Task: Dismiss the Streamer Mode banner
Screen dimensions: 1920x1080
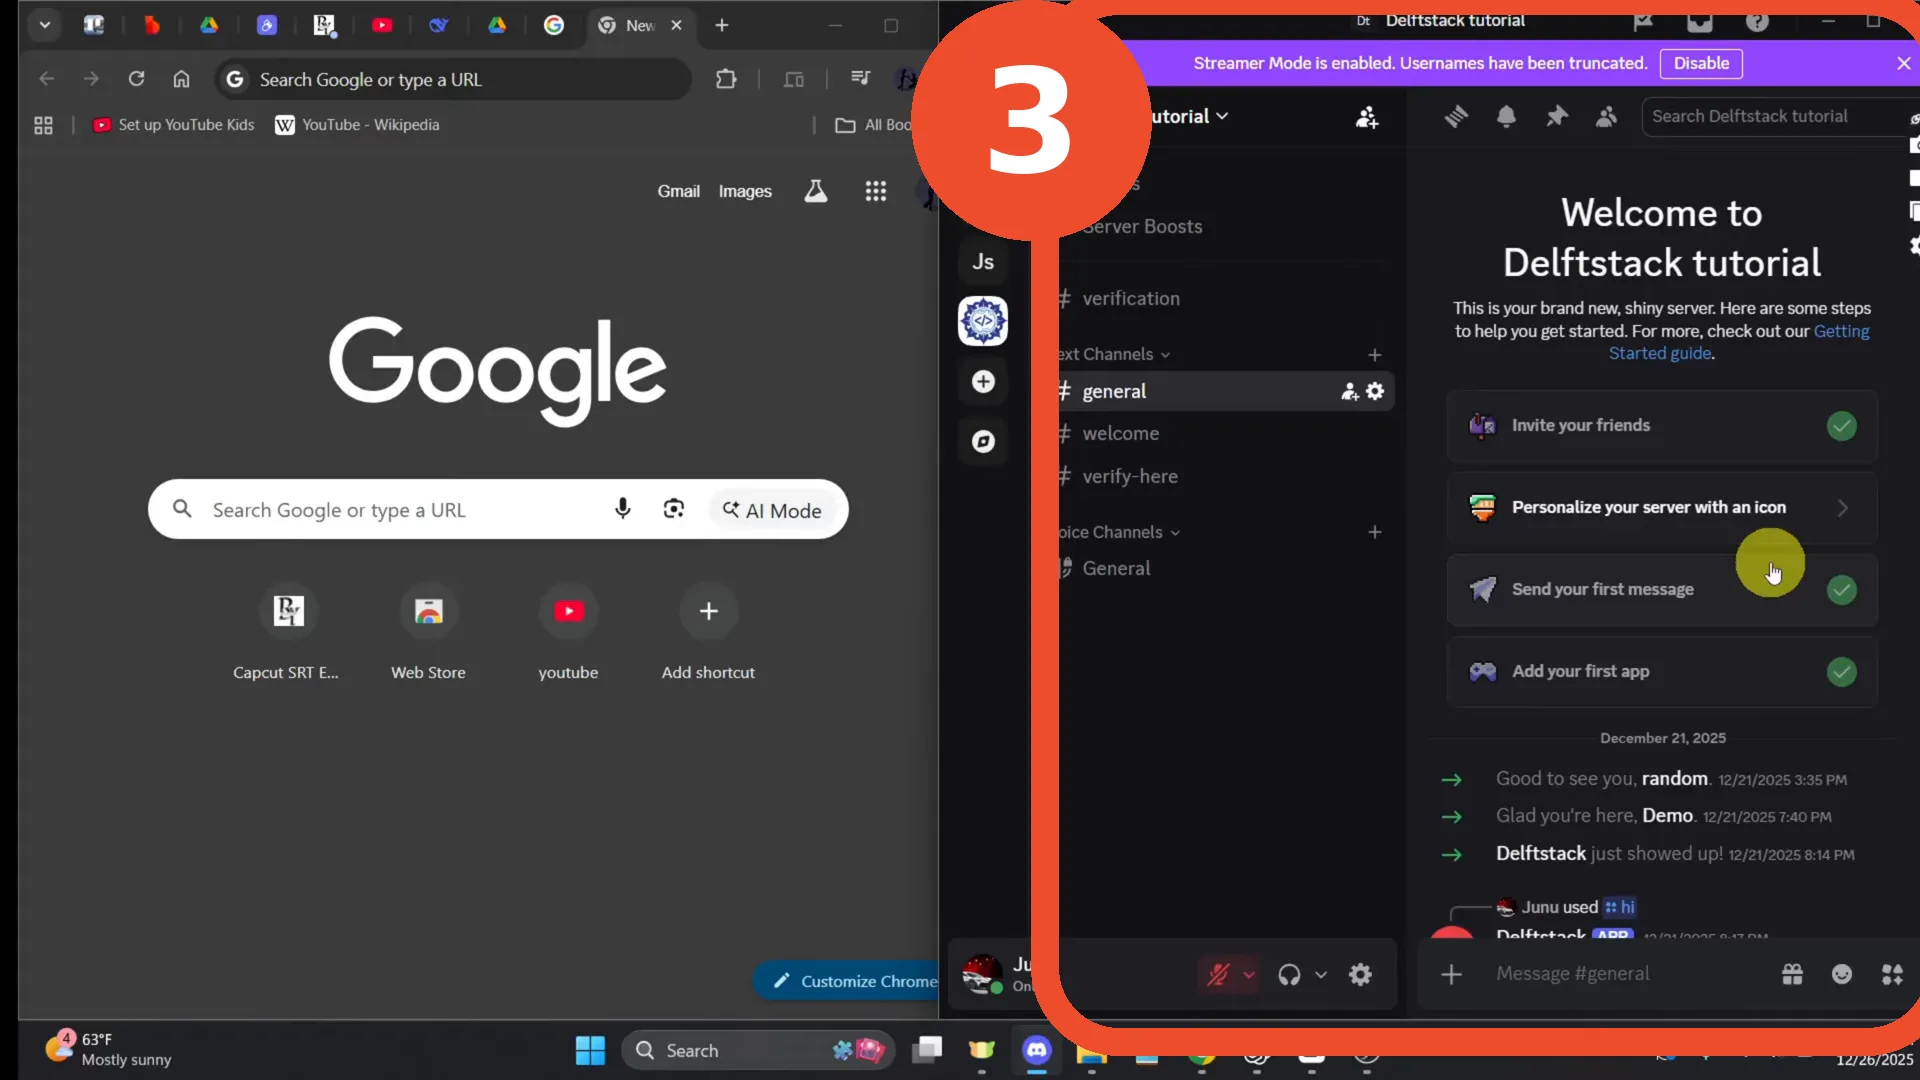Action: click(1903, 63)
